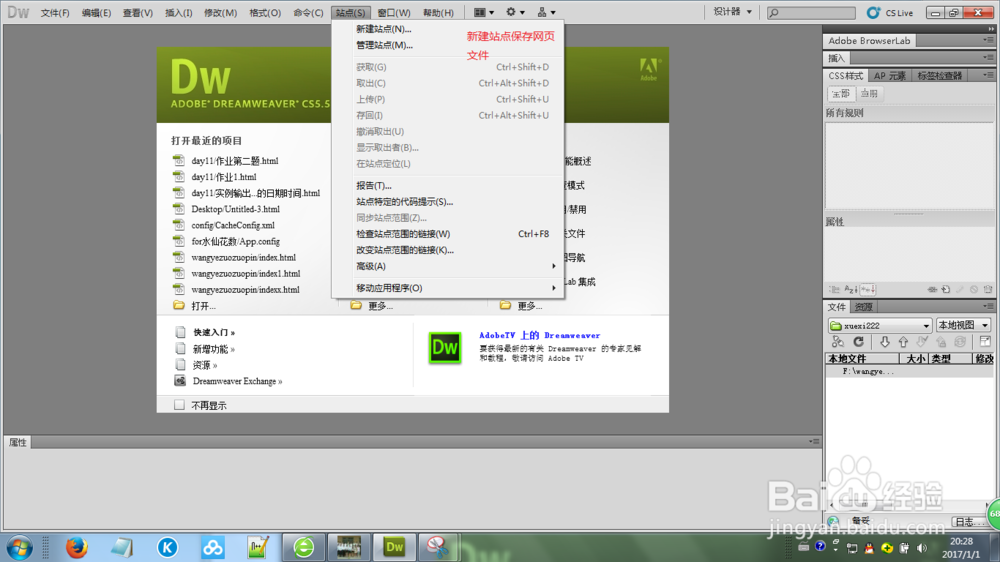Click the Delete CSS Rule trash icon

click(x=988, y=290)
